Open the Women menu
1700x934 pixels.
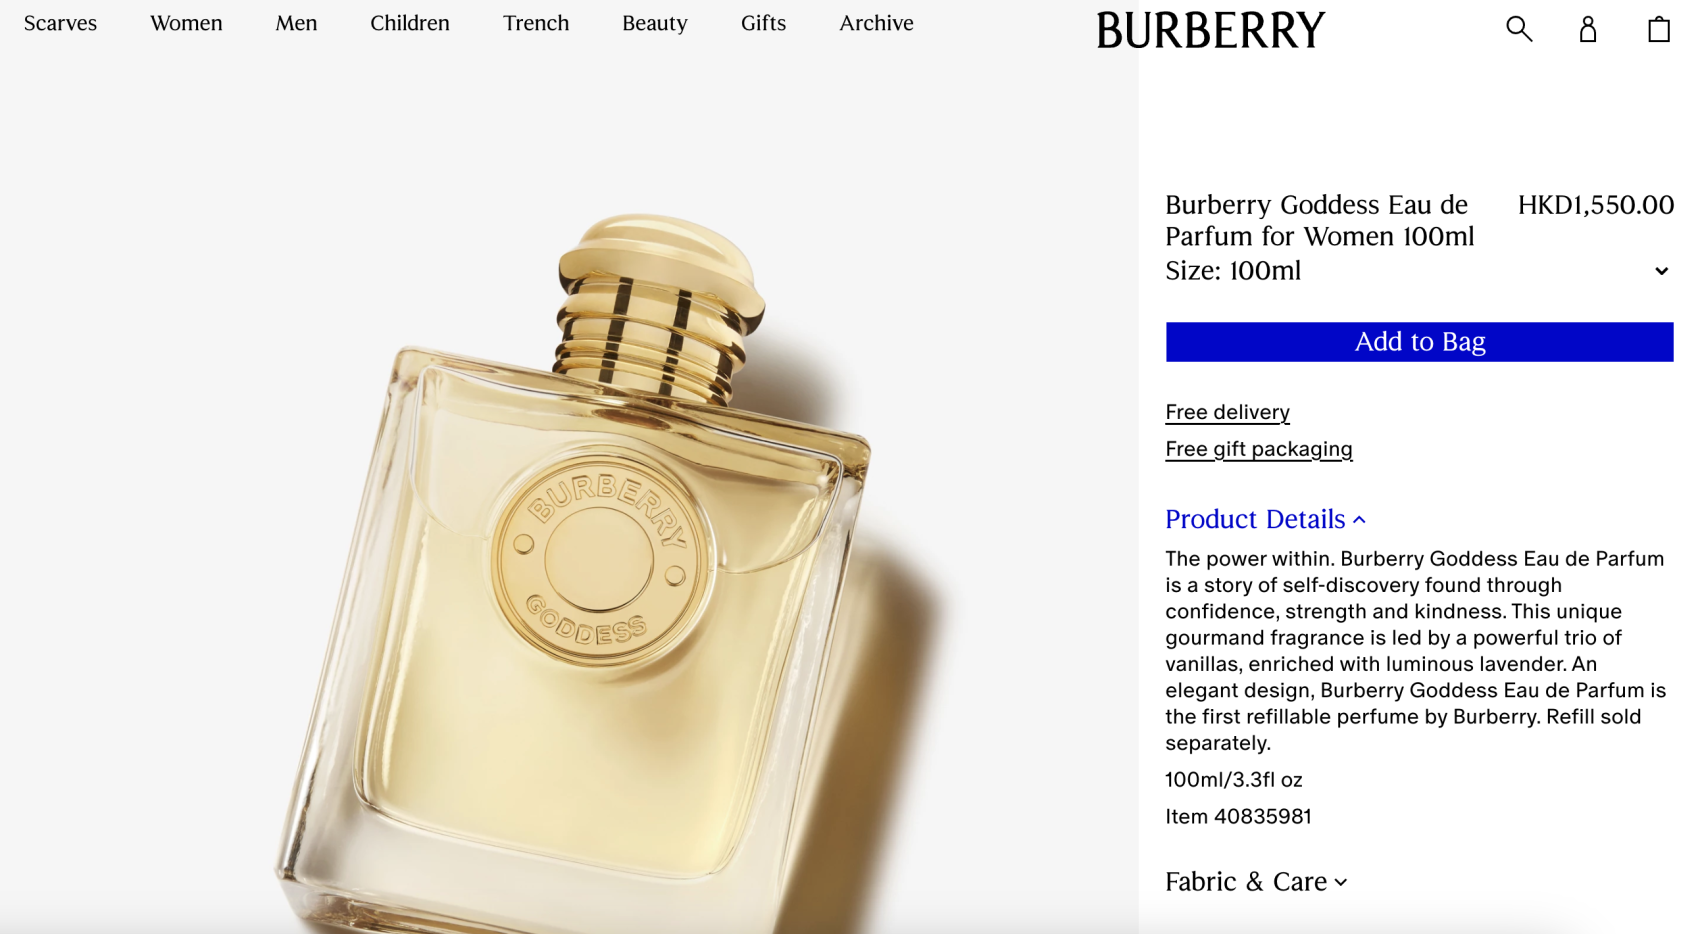[186, 23]
